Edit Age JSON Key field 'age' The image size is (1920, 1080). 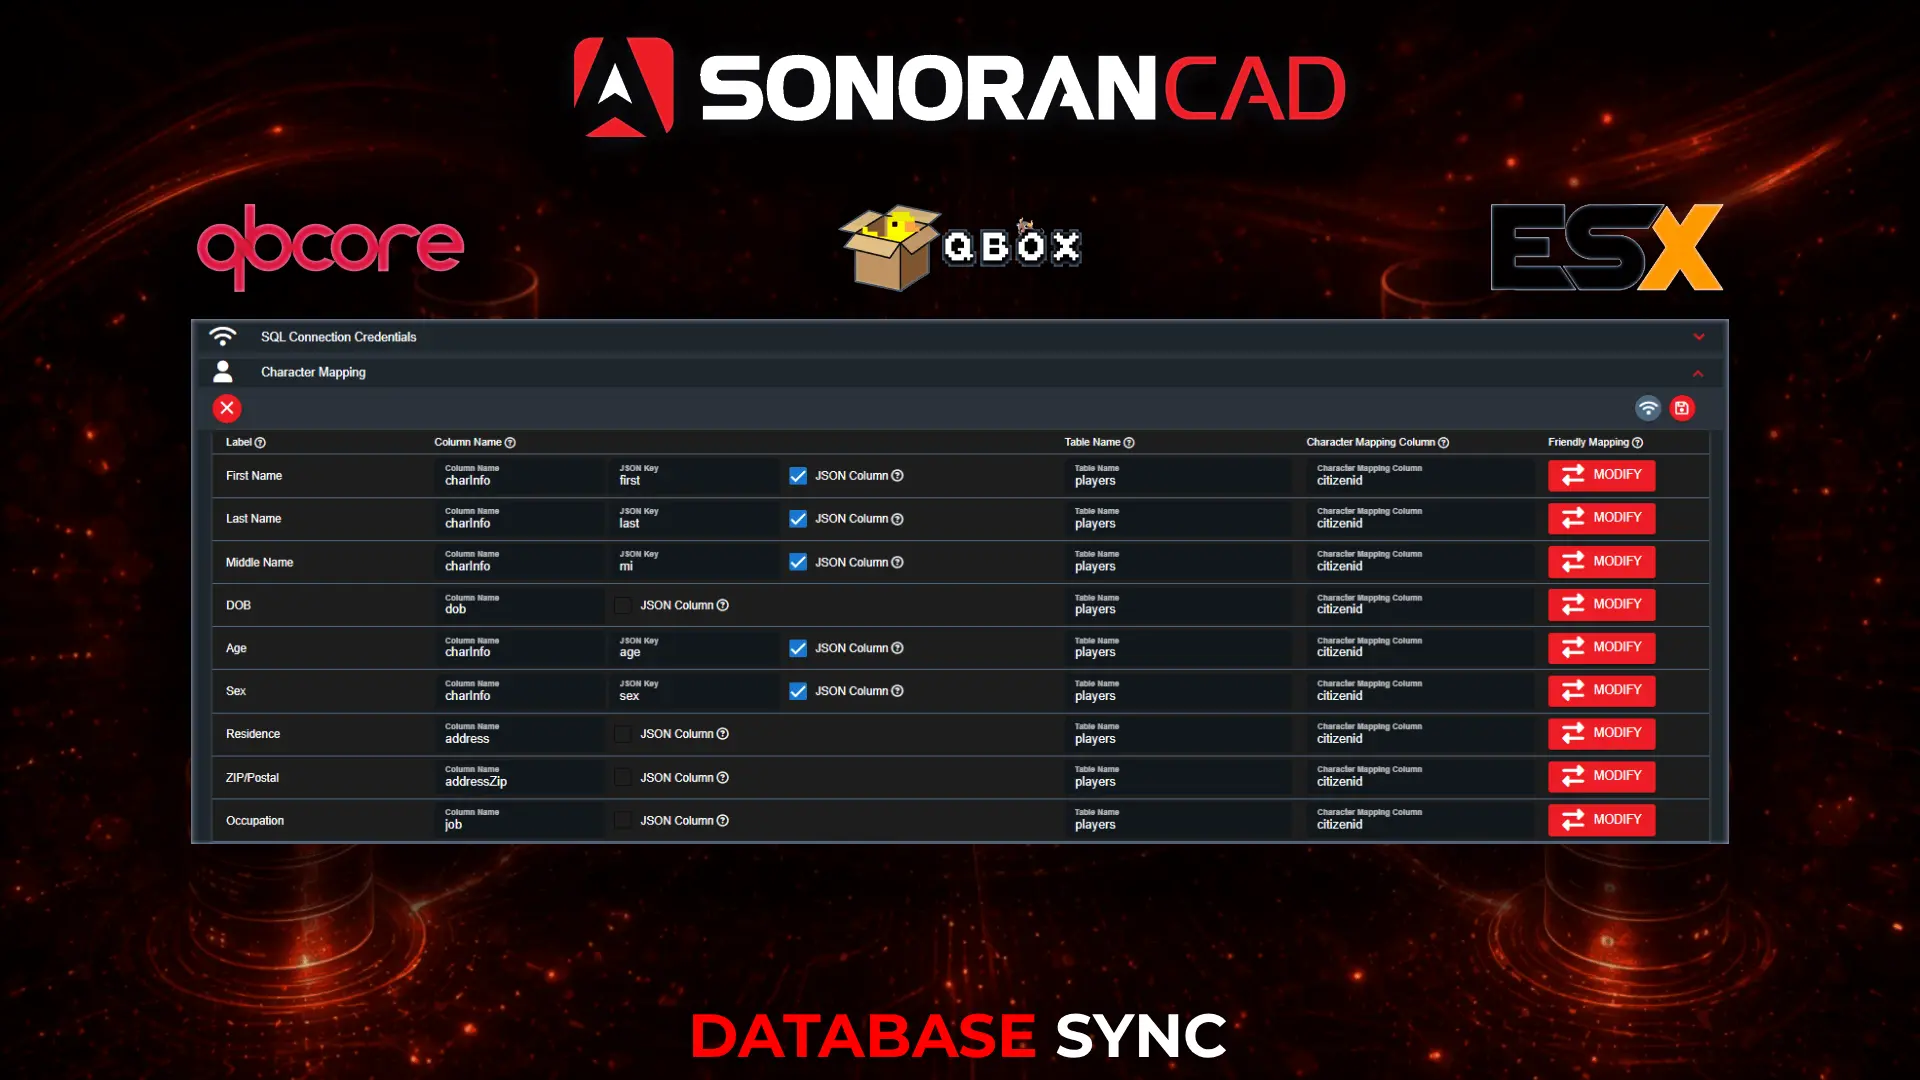[694, 648]
